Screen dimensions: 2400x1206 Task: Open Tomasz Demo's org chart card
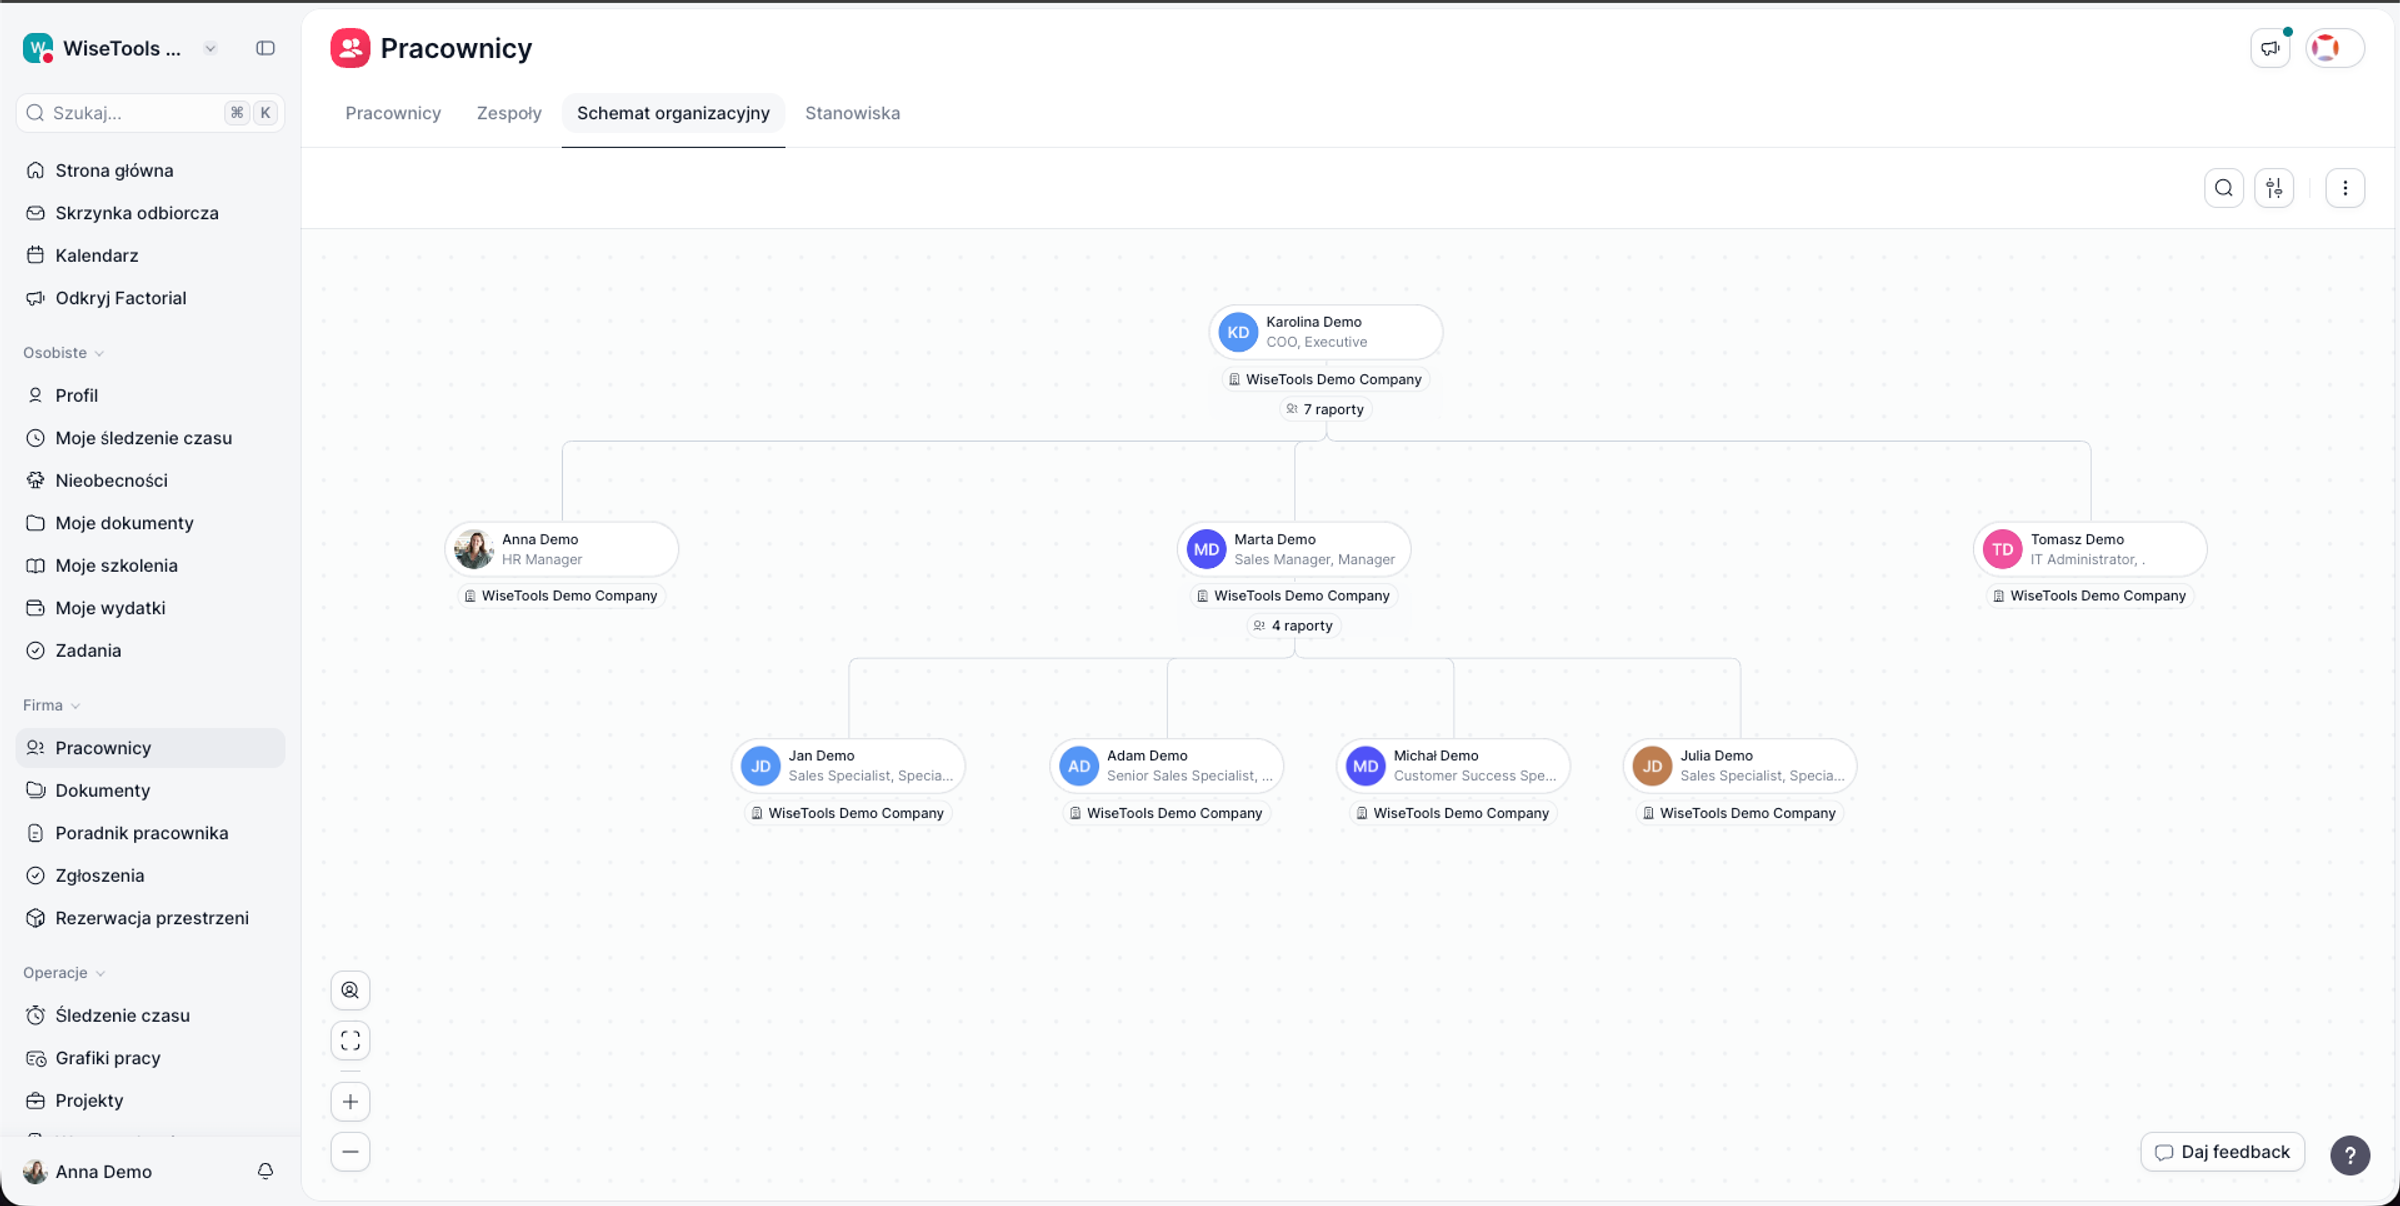coord(2090,549)
